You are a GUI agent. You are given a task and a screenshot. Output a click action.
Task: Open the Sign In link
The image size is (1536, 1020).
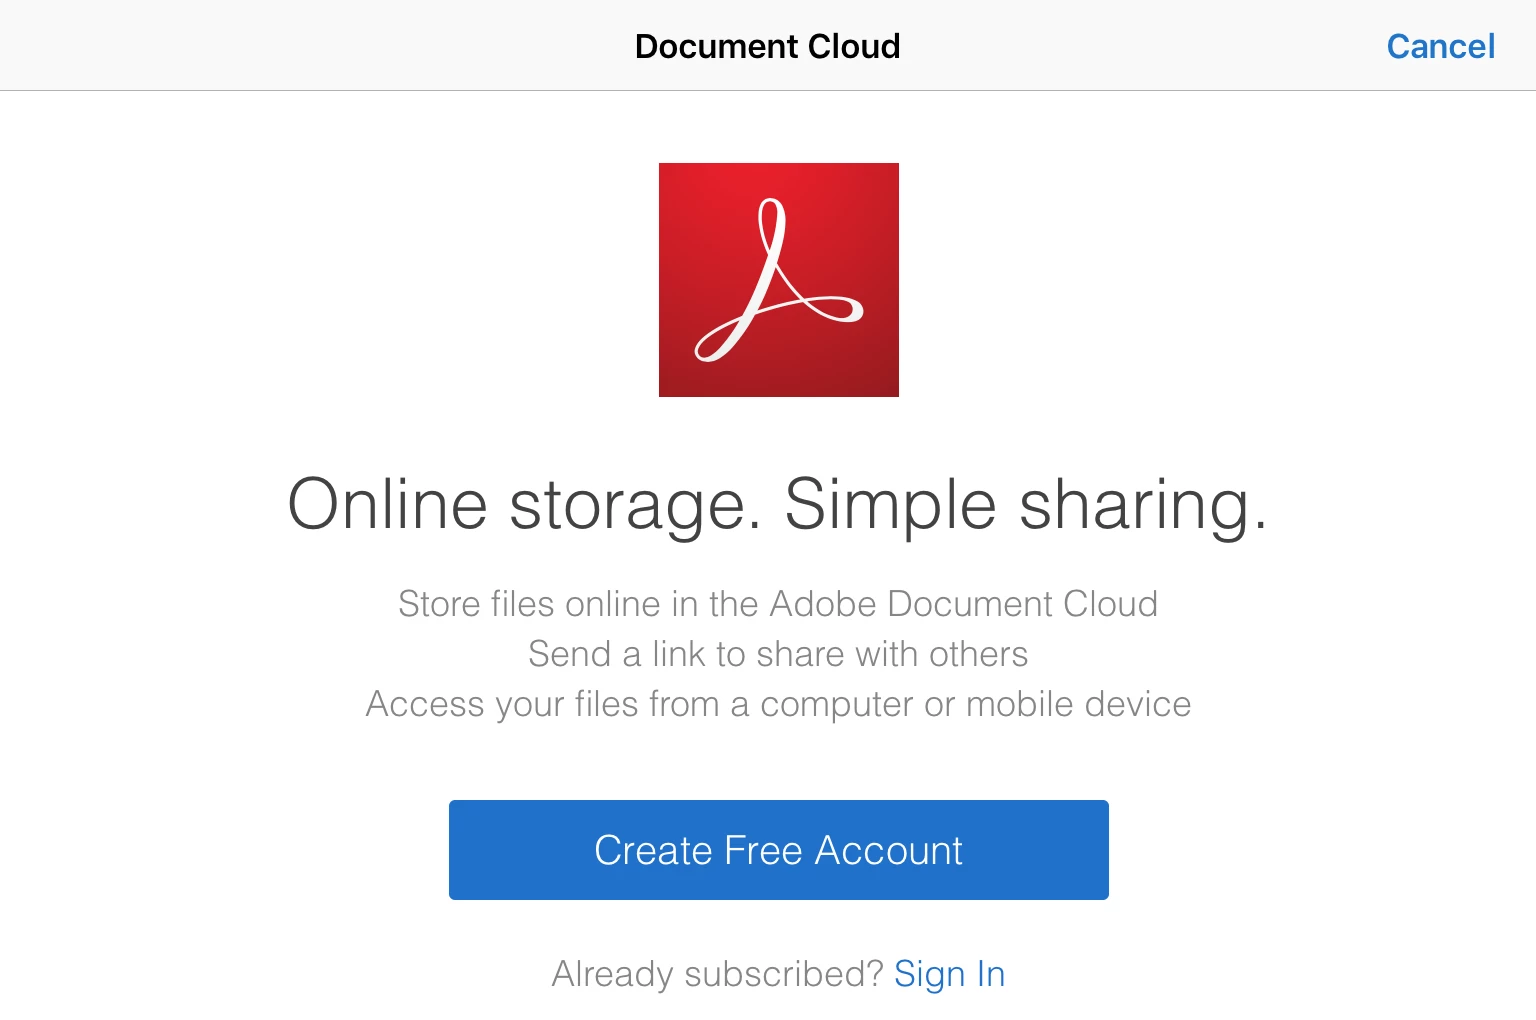(x=949, y=974)
